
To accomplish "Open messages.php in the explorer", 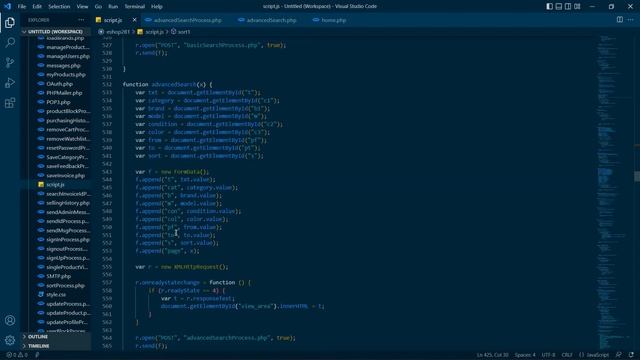I will pyautogui.click(x=63, y=65).
